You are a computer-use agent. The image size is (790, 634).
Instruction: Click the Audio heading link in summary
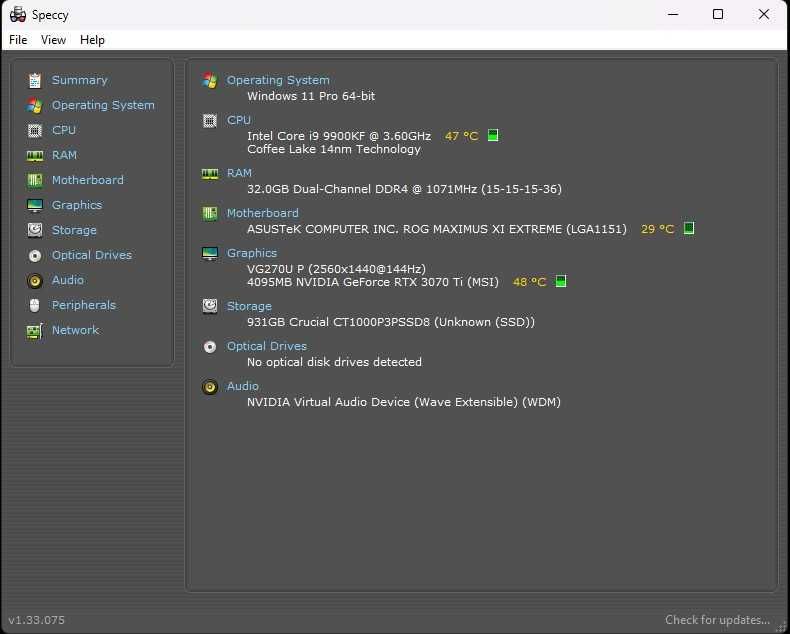point(243,386)
